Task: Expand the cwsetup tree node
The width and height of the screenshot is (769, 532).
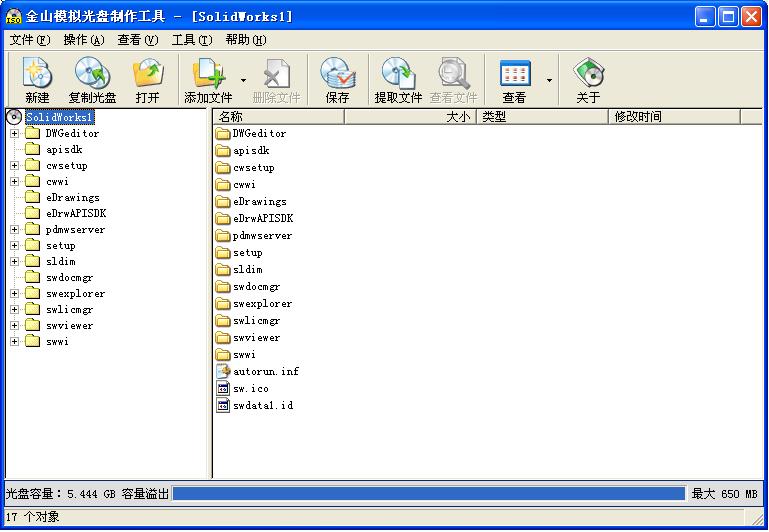Action: point(14,166)
